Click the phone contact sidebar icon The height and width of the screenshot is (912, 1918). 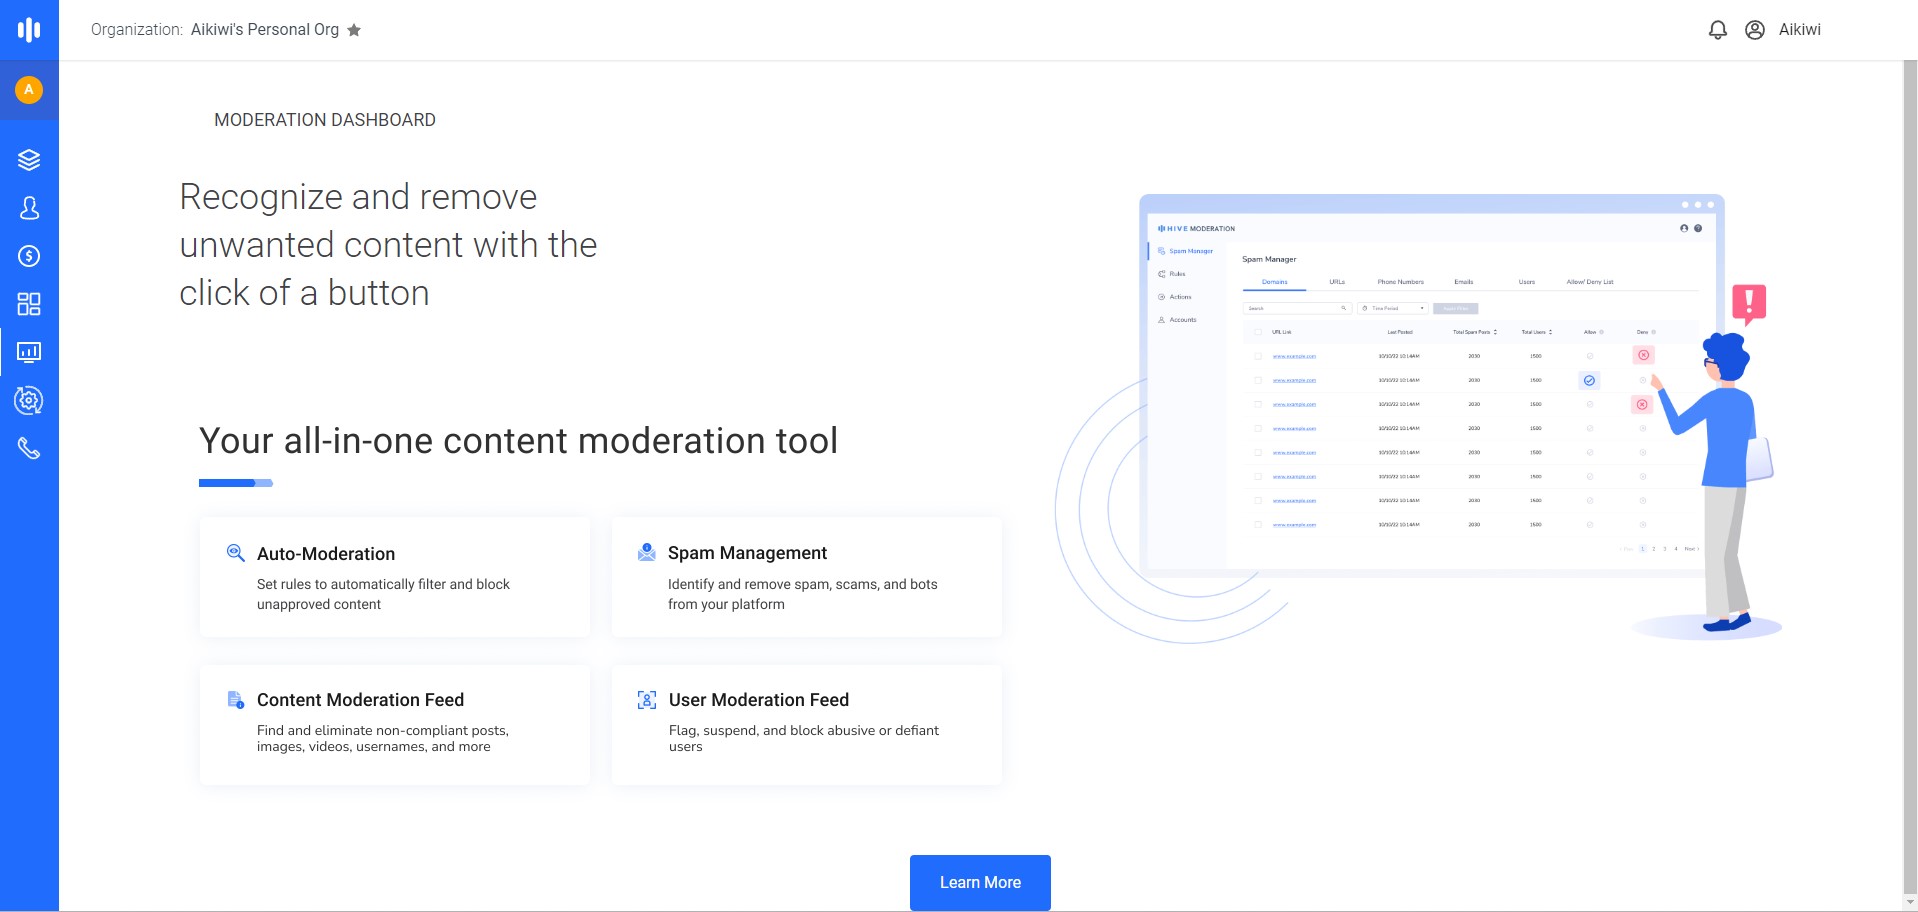coord(29,449)
